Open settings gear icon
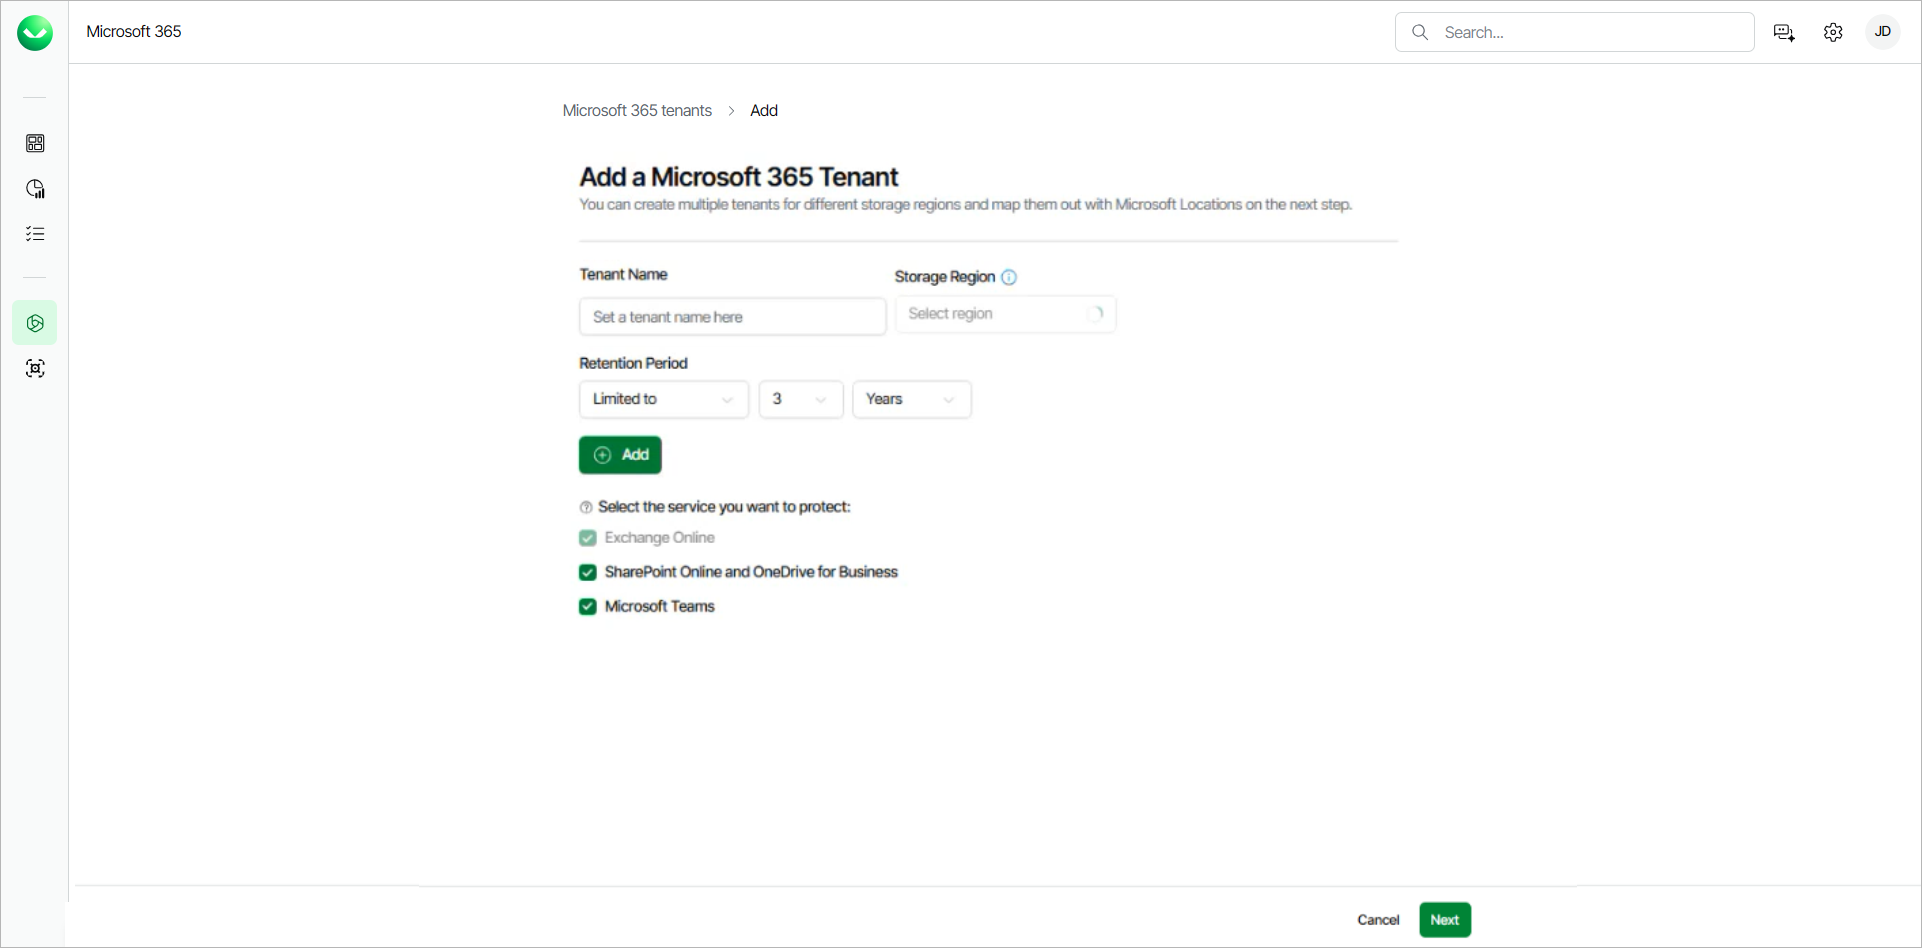 coord(1833,33)
